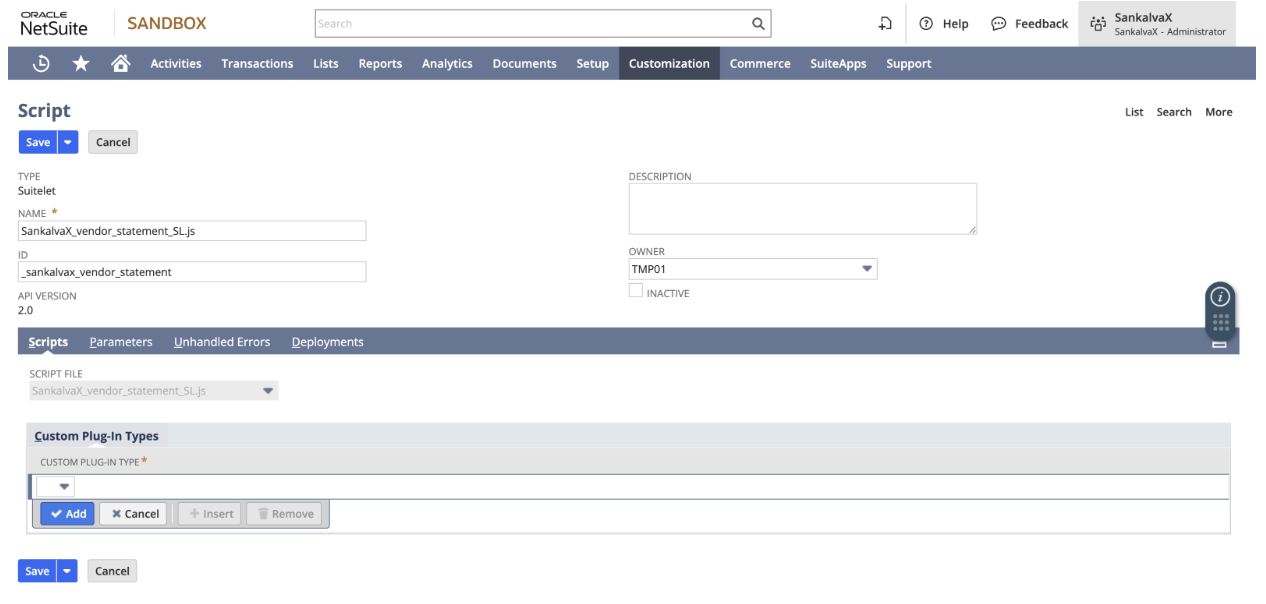
Task: Click the top Save button
Action: [38, 142]
